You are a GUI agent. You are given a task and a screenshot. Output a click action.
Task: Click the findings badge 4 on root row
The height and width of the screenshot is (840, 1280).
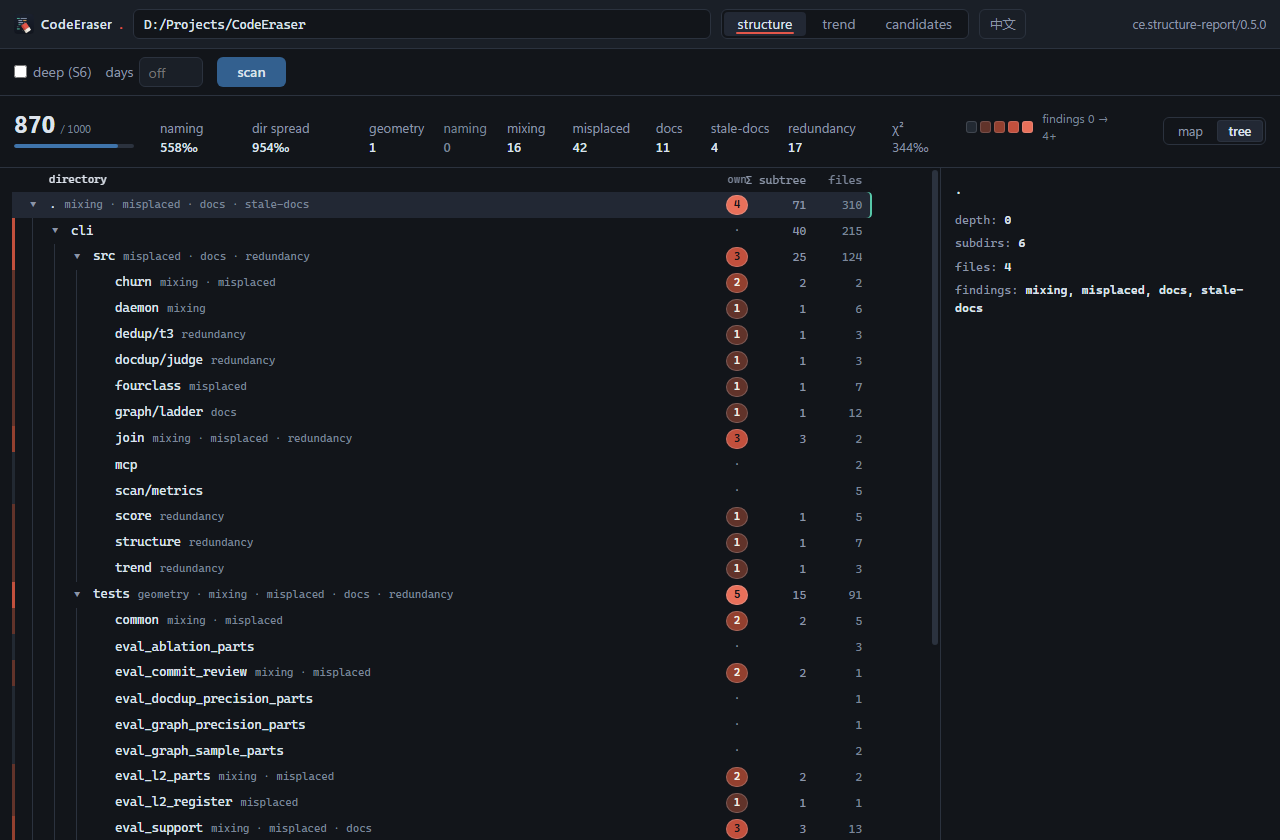(x=737, y=205)
